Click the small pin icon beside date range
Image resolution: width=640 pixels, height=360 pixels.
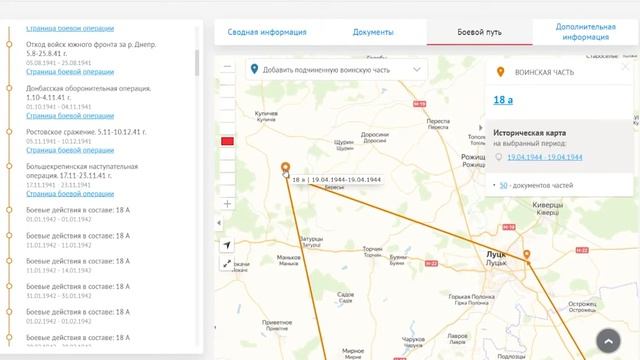click(498, 157)
